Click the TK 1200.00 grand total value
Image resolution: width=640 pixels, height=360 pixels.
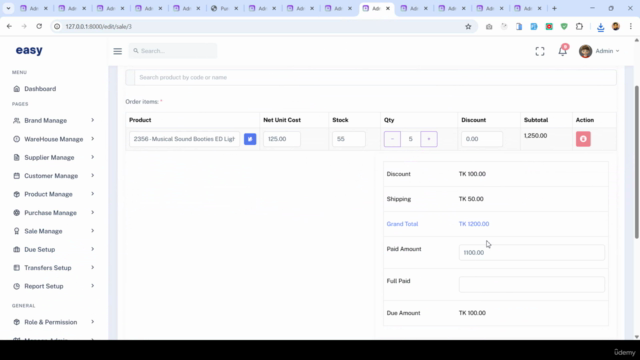click(474, 224)
